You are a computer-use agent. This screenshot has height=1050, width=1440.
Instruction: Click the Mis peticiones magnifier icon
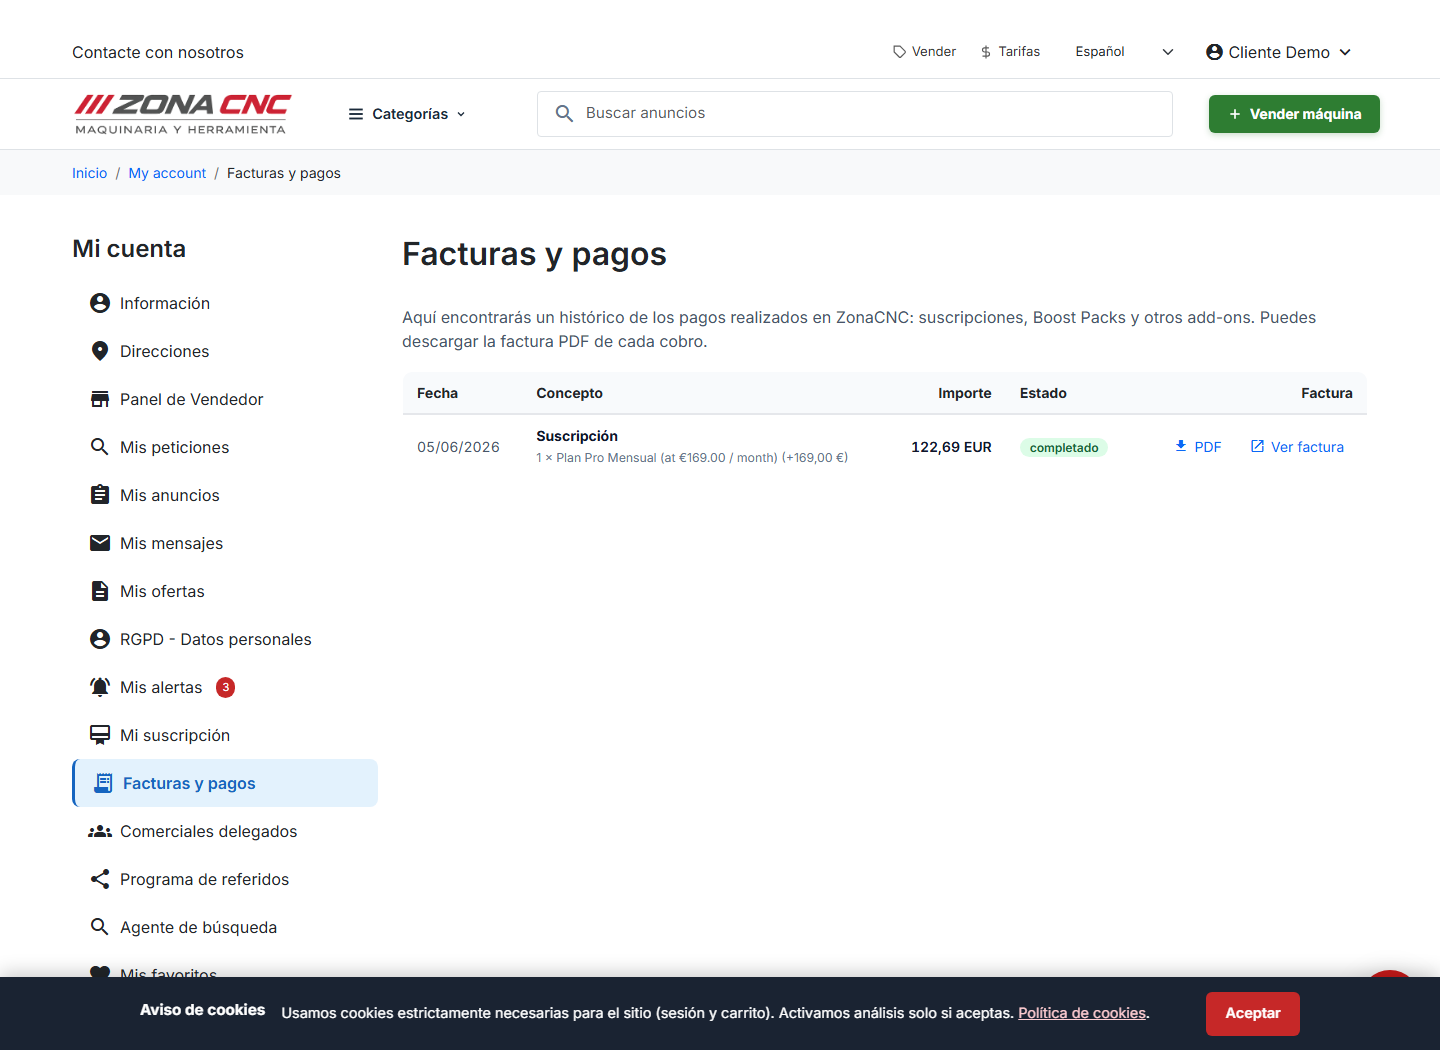tap(100, 447)
